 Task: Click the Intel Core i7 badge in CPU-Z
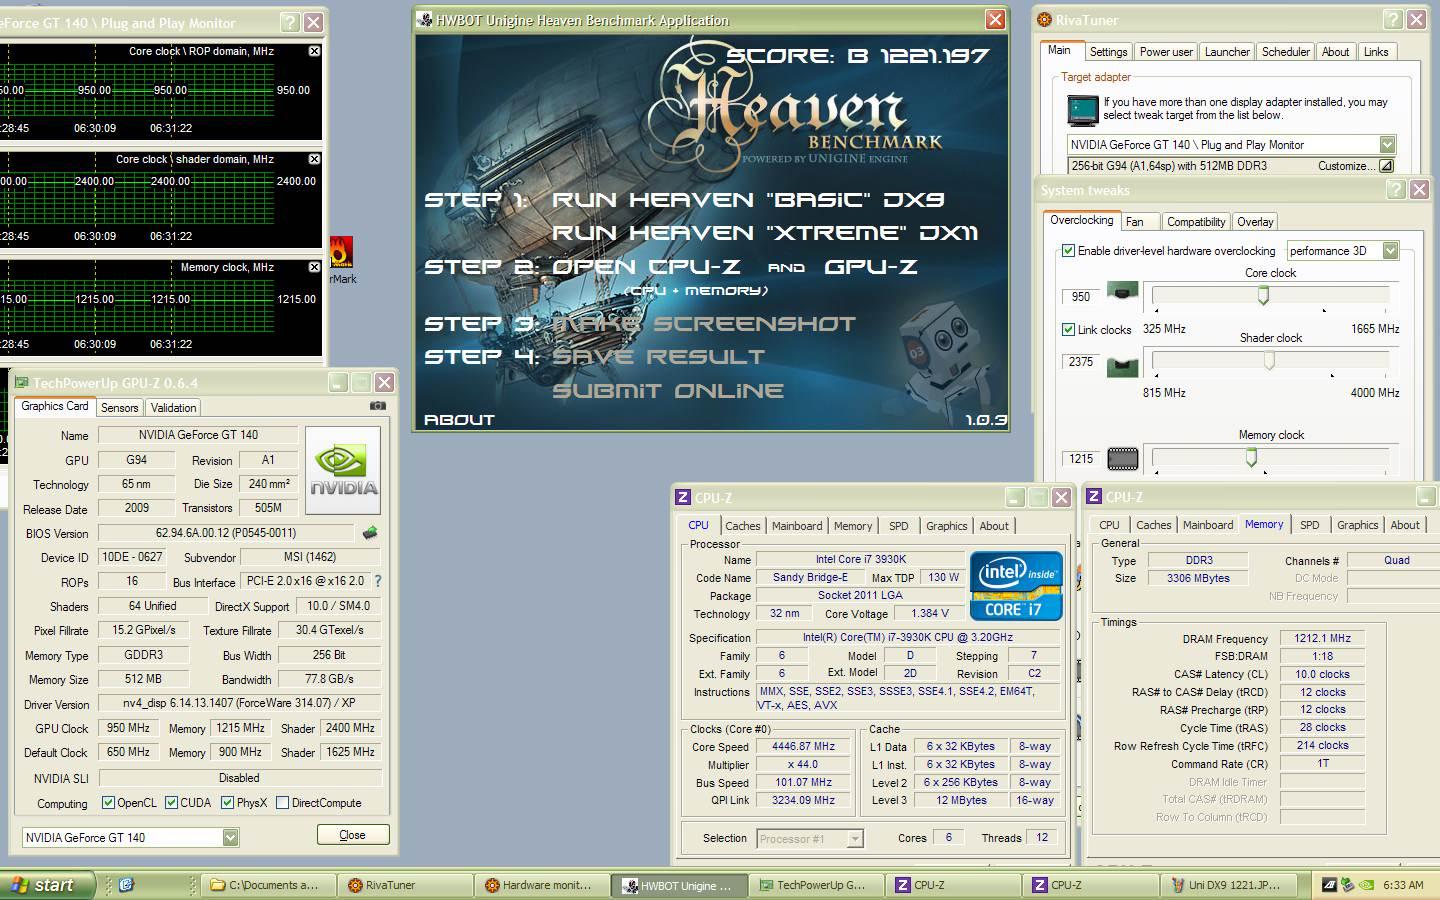(1015, 585)
